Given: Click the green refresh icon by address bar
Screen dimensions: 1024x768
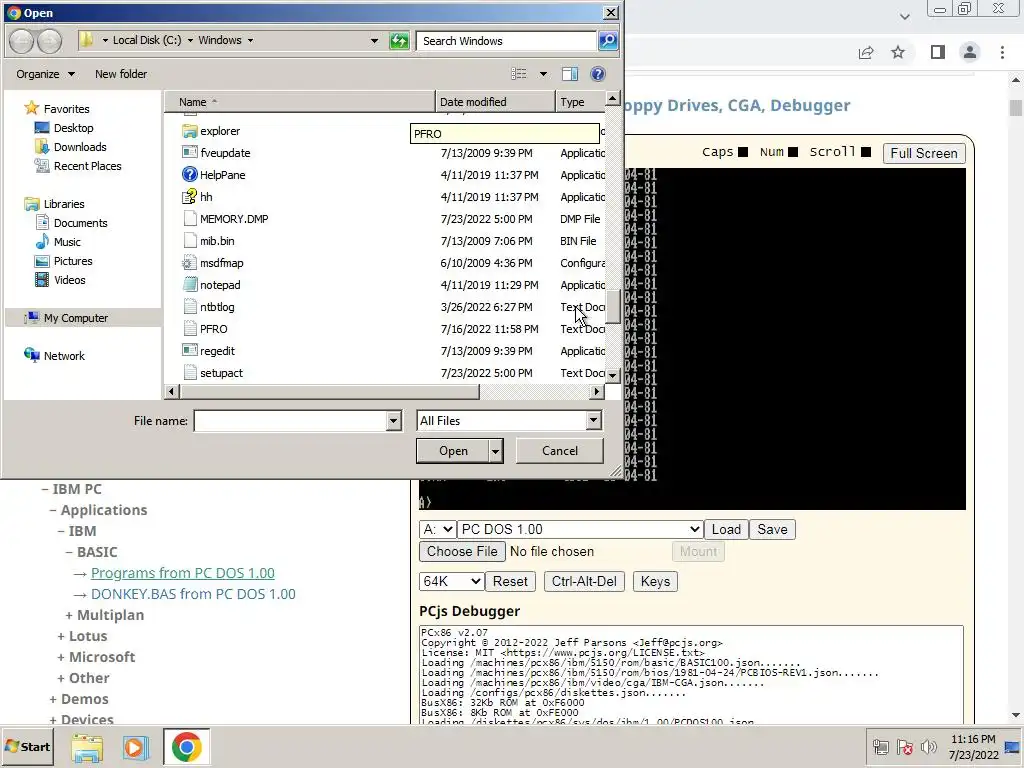Looking at the screenshot, I should pyautogui.click(x=399, y=40).
